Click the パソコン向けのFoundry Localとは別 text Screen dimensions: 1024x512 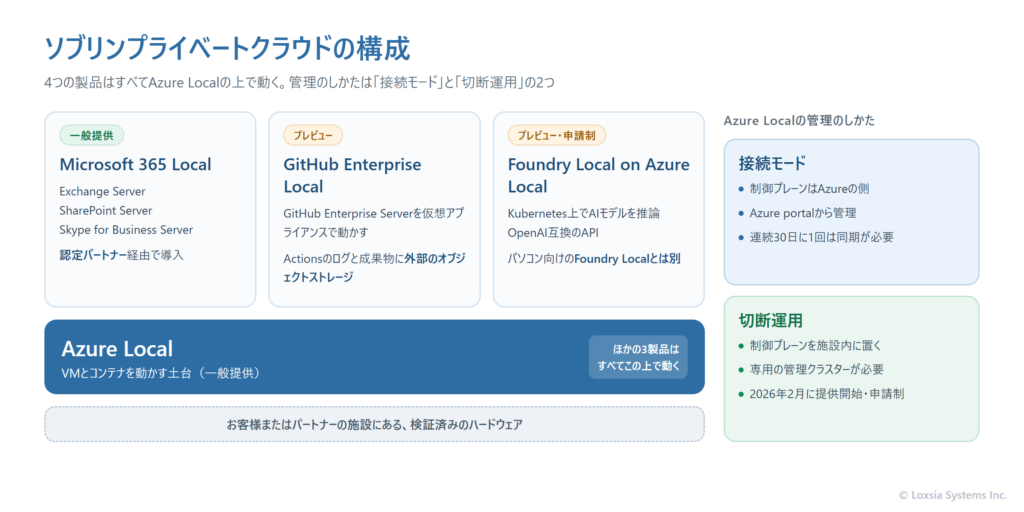594,258
